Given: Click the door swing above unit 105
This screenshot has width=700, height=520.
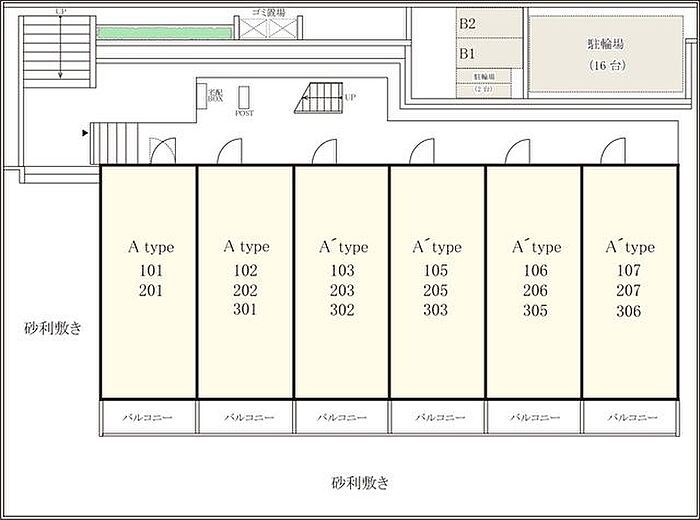Looking at the screenshot, I should tap(418, 150).
